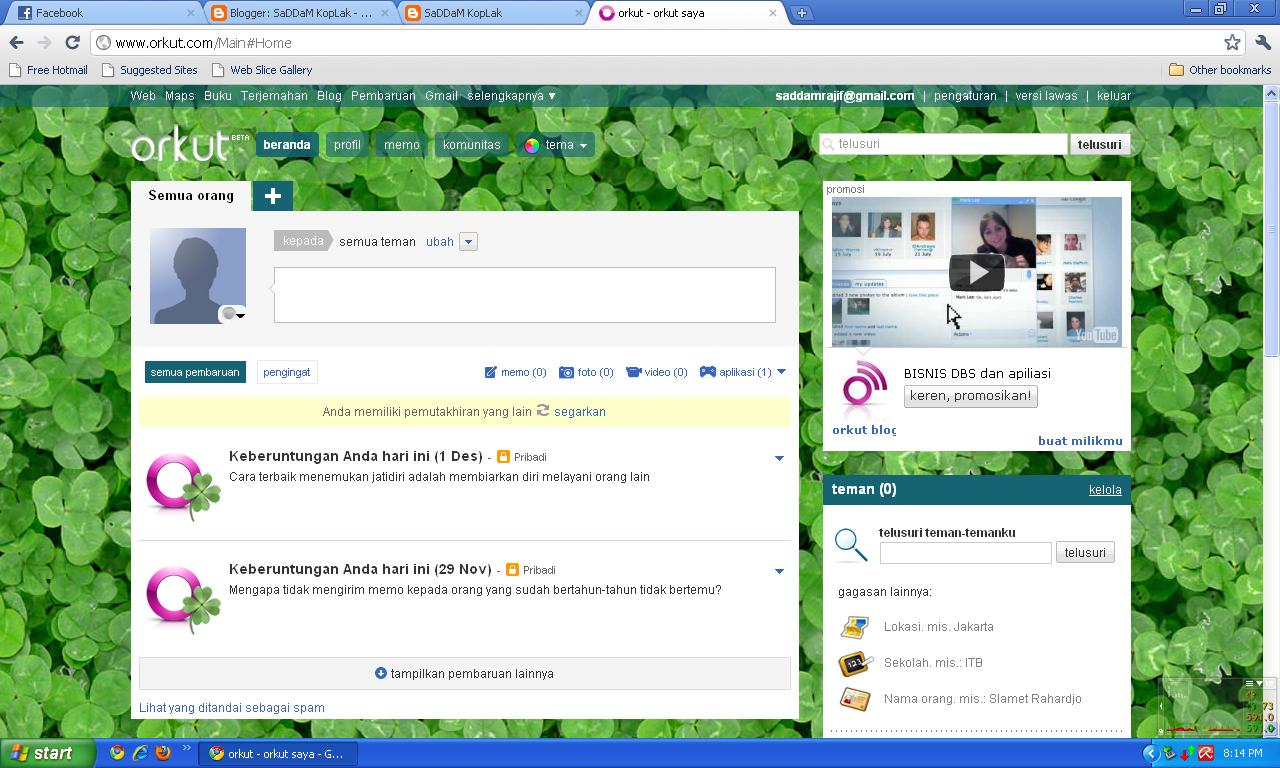Click the Lokasi suggestion icon
The width and height of the screenshot is (1280, 768).
pyautogui.click(x=855, y=627)
